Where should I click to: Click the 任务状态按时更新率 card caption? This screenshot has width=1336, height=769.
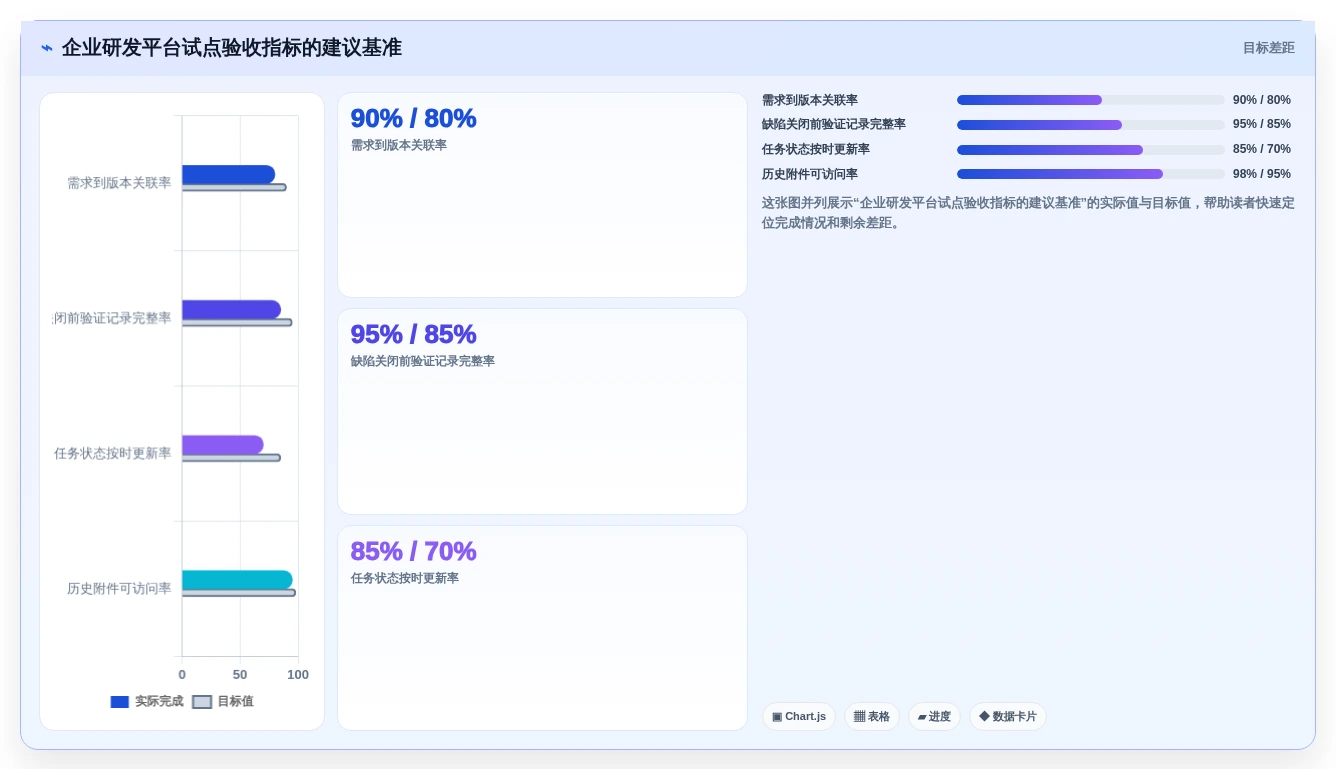point(405,578)
